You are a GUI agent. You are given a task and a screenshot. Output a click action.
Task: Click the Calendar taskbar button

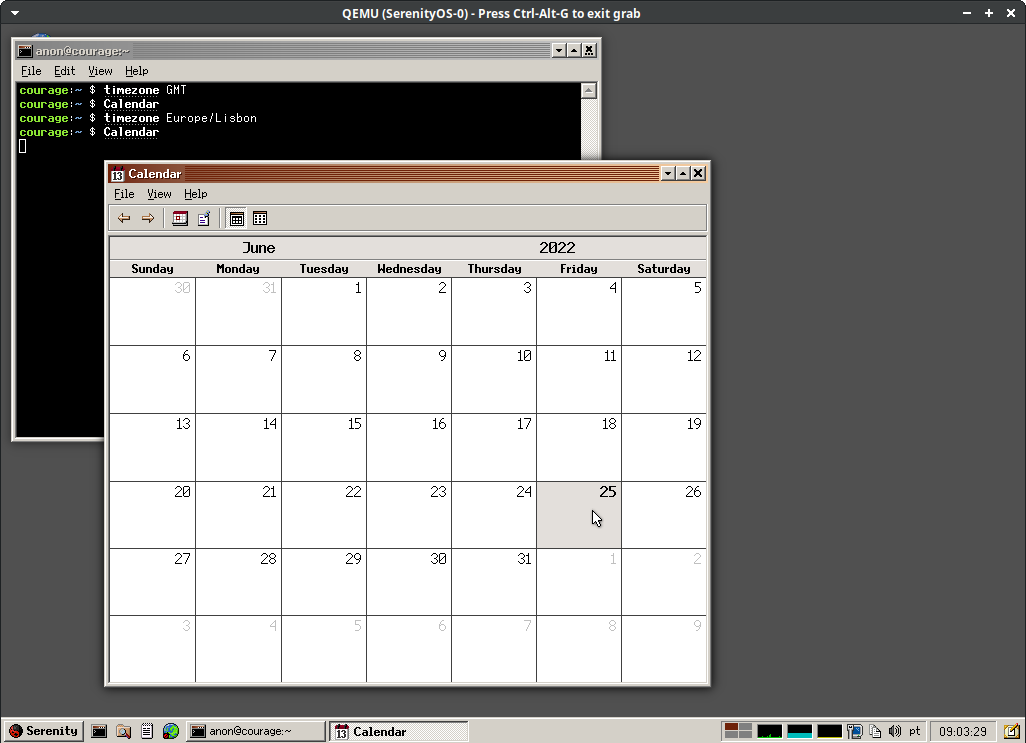point(398,731)
